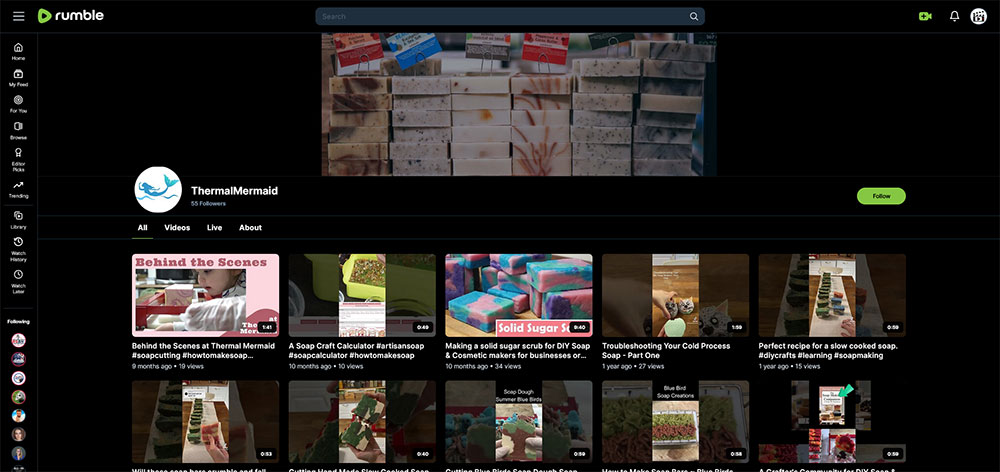
Task: Open seventh followed channel avatar in sidebar
Action: pos(18,454)
